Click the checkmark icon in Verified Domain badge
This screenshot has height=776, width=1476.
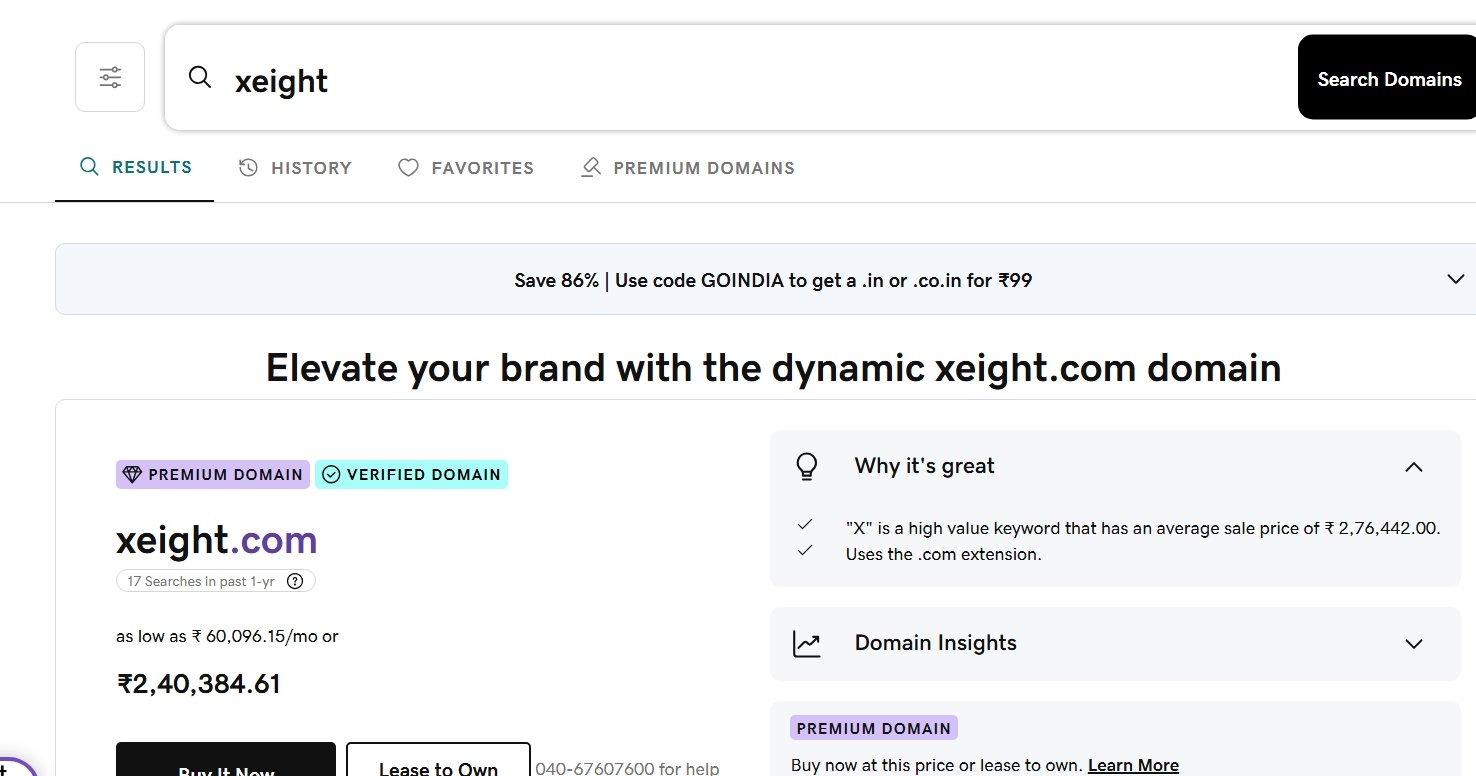[x=331, y=474]
